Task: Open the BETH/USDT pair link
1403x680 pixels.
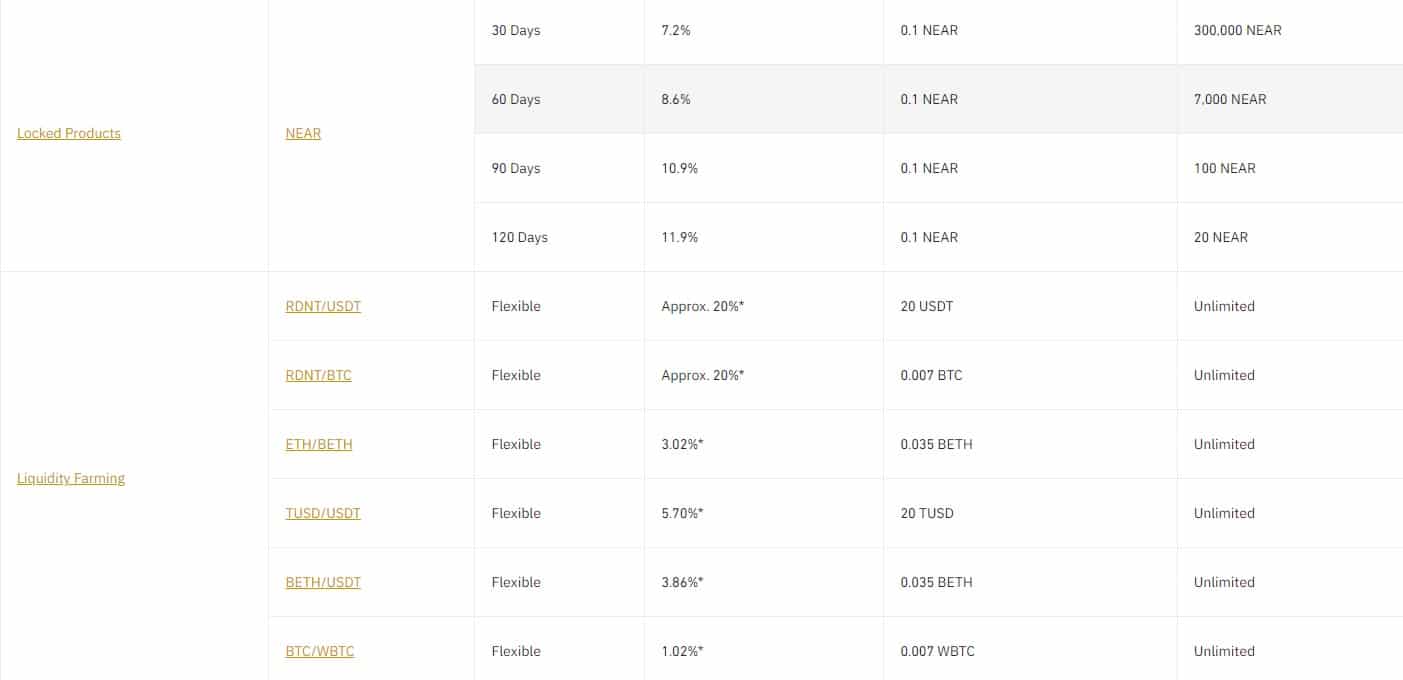Action: 323,582
